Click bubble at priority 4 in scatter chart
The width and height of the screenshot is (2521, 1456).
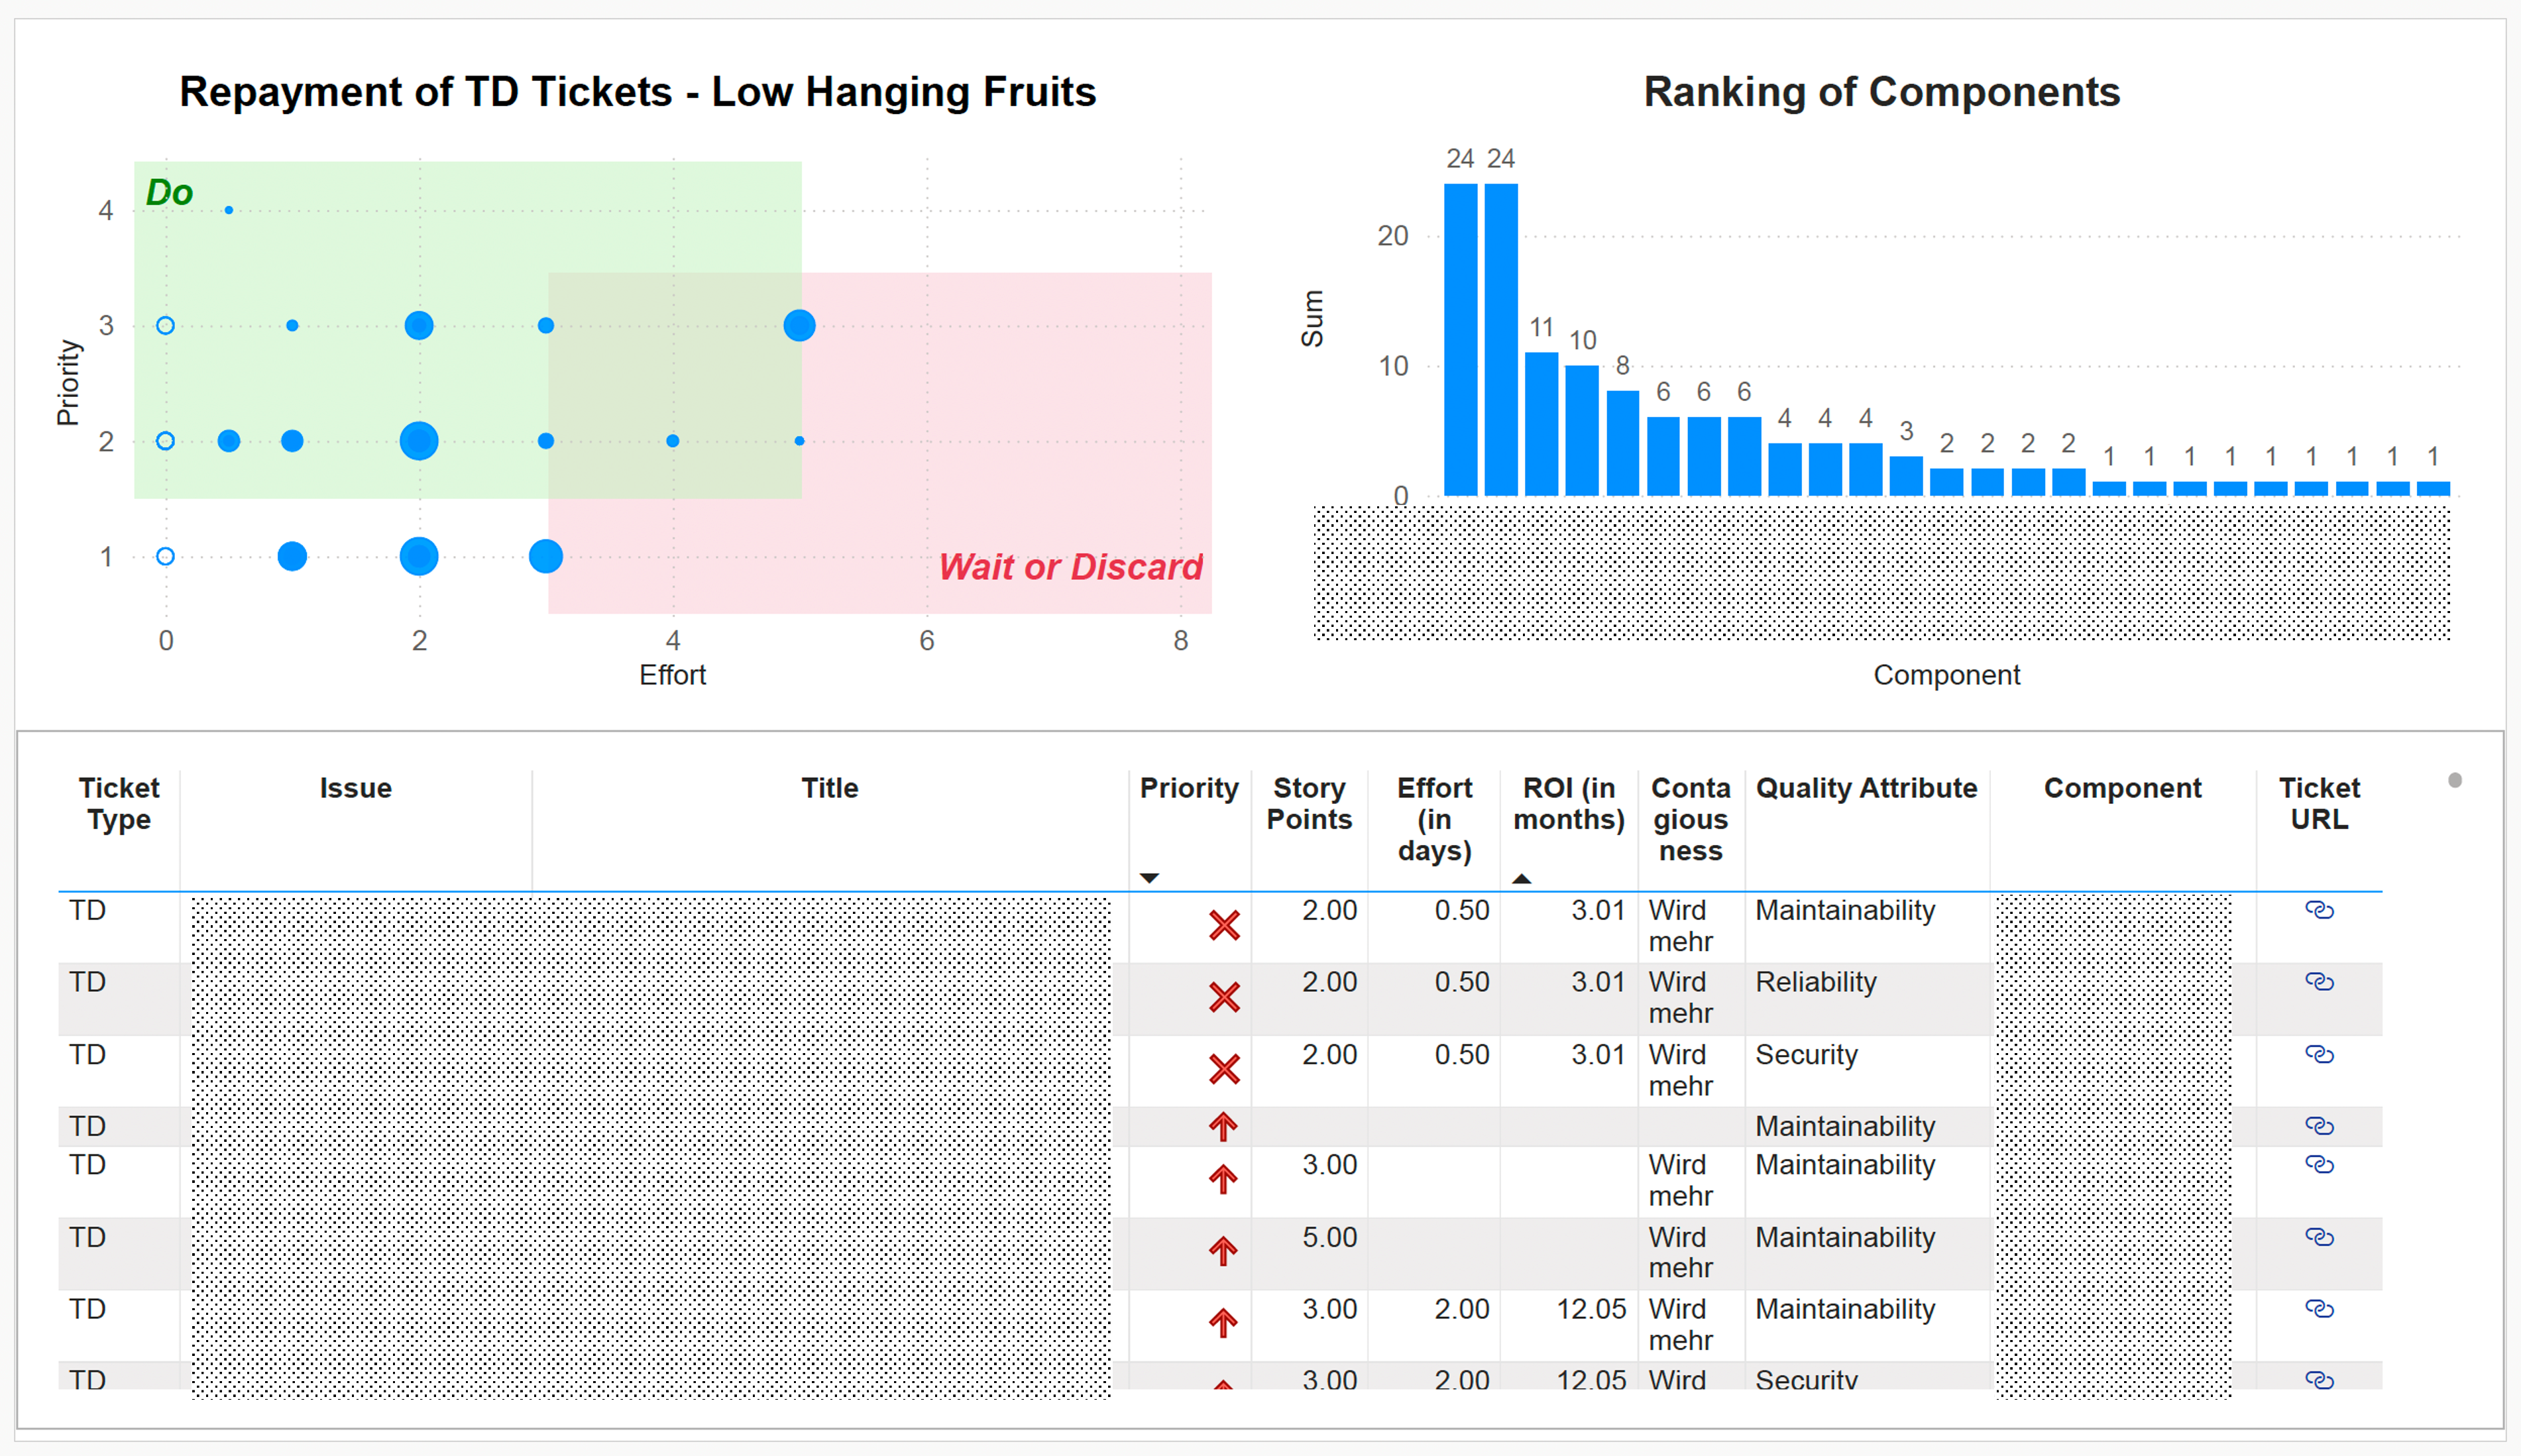click(x=229, y=210)
